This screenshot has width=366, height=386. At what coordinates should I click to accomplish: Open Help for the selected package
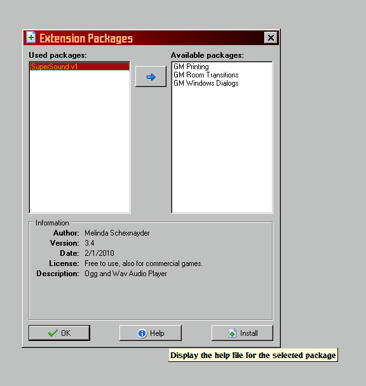coord(150,333)
